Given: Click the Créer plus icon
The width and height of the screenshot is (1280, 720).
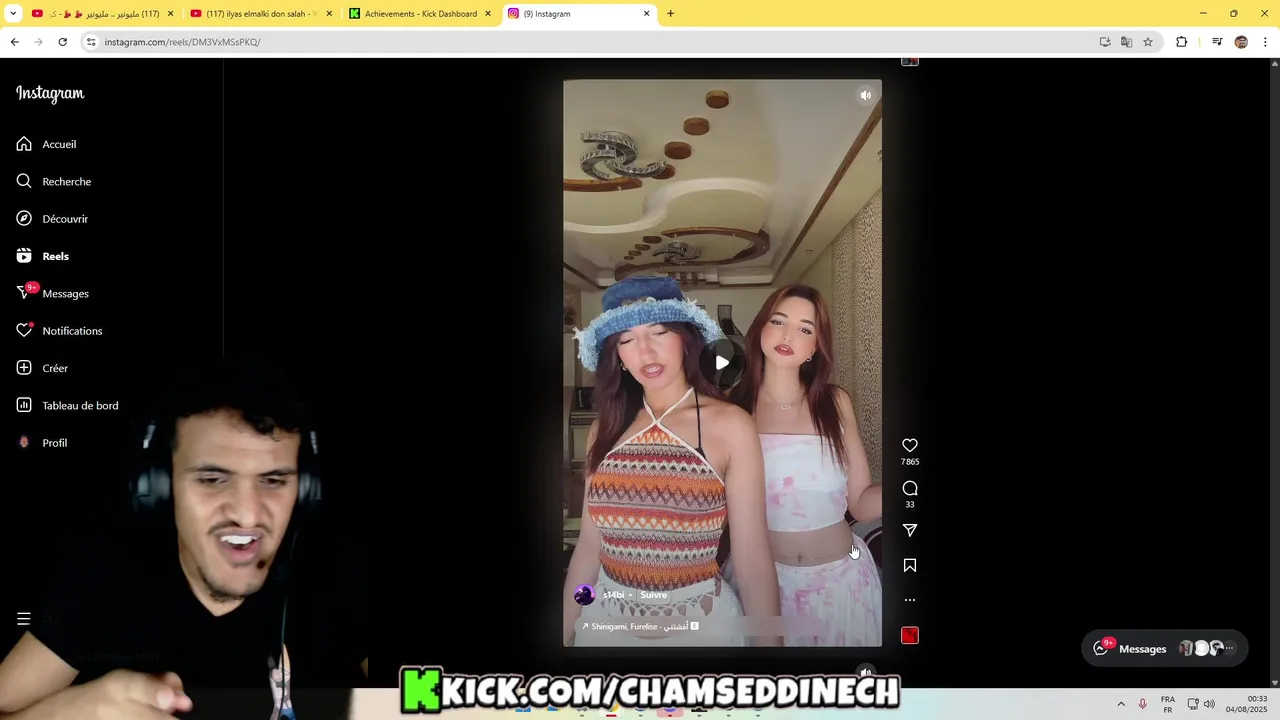Looking at the screenshot, I should point(24,368).
